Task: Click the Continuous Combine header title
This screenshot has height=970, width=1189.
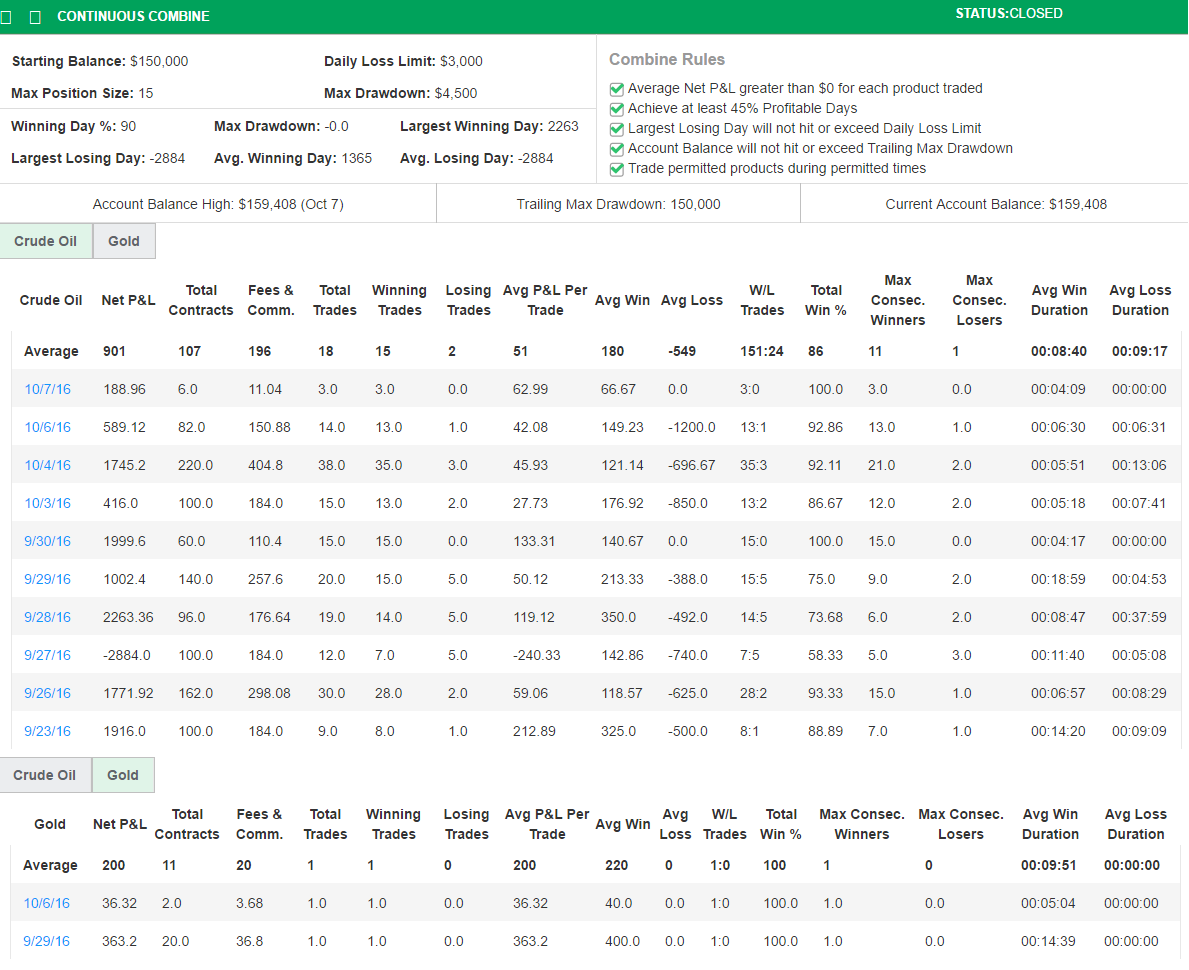Action: coord(133,17)
